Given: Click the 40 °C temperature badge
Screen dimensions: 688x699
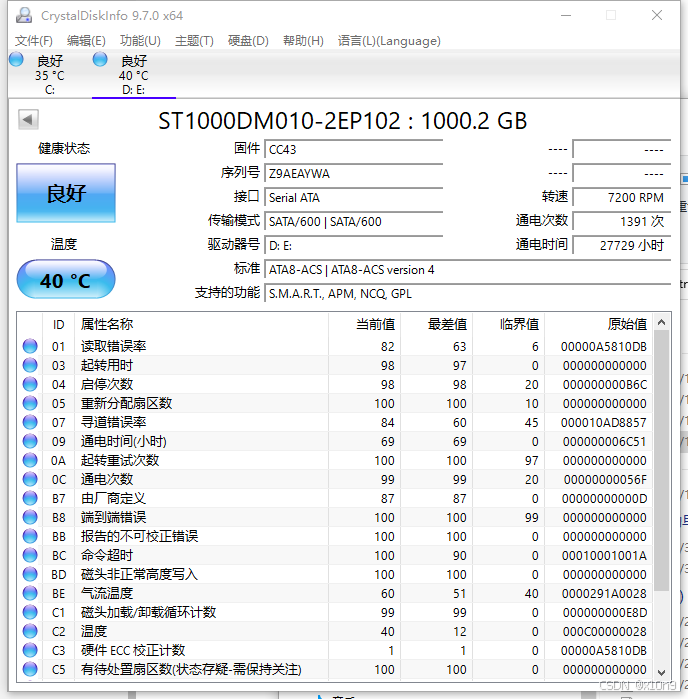Looking at the screenshot, I should (66, 280).
